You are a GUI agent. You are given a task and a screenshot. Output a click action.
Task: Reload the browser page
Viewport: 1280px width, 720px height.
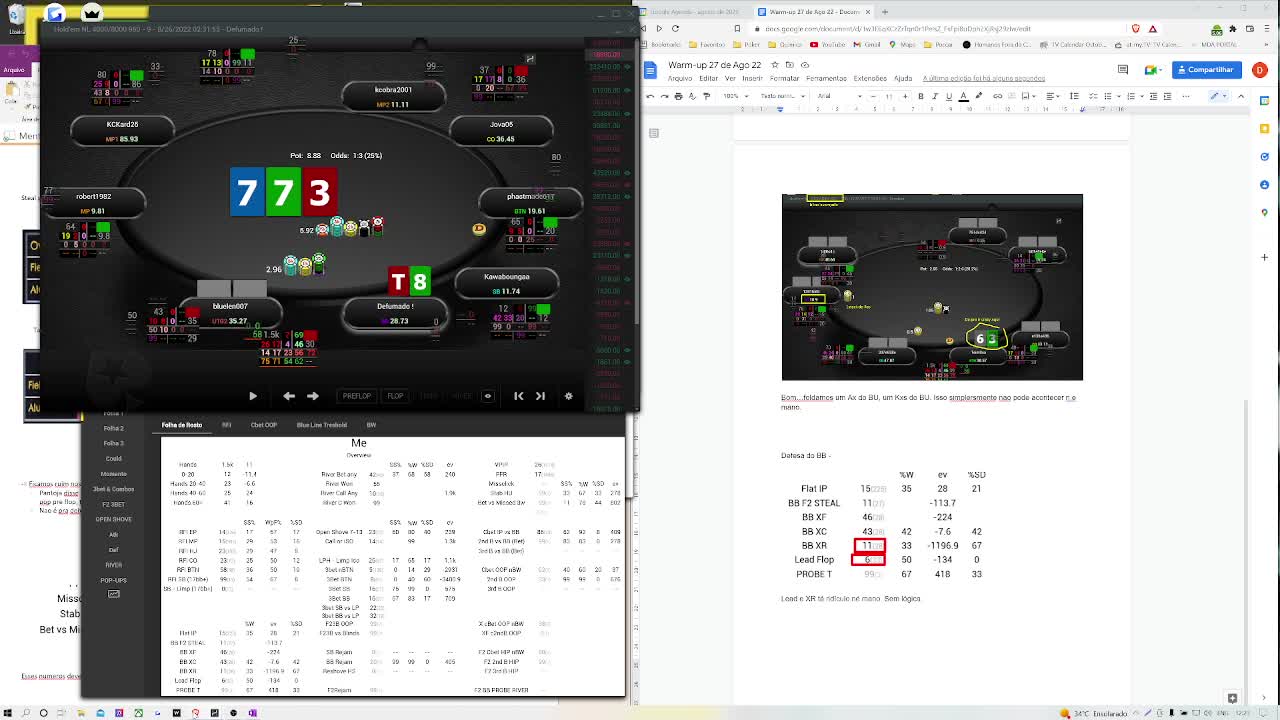[x=675, y=29]
